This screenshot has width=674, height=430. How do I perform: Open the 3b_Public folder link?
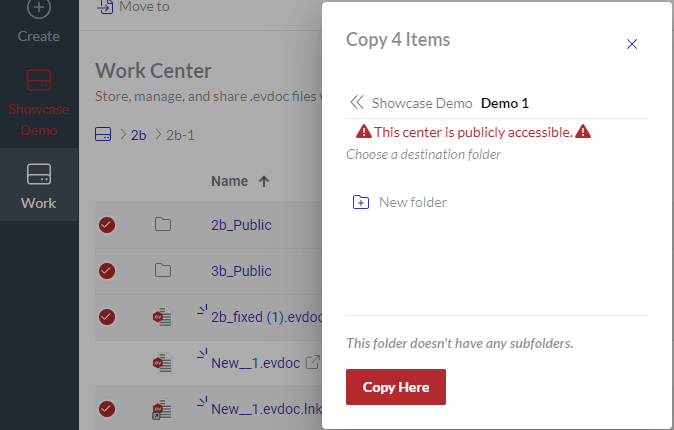pyautogui.click(x=241, y=271)
